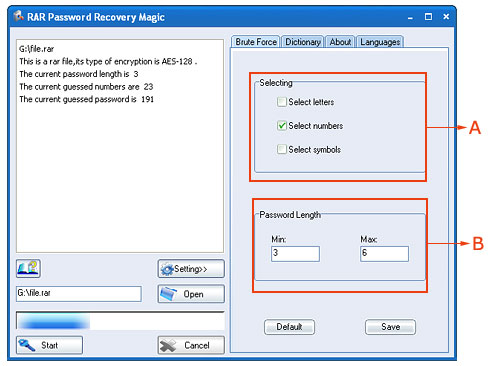Open the About tab

(340, 42)
